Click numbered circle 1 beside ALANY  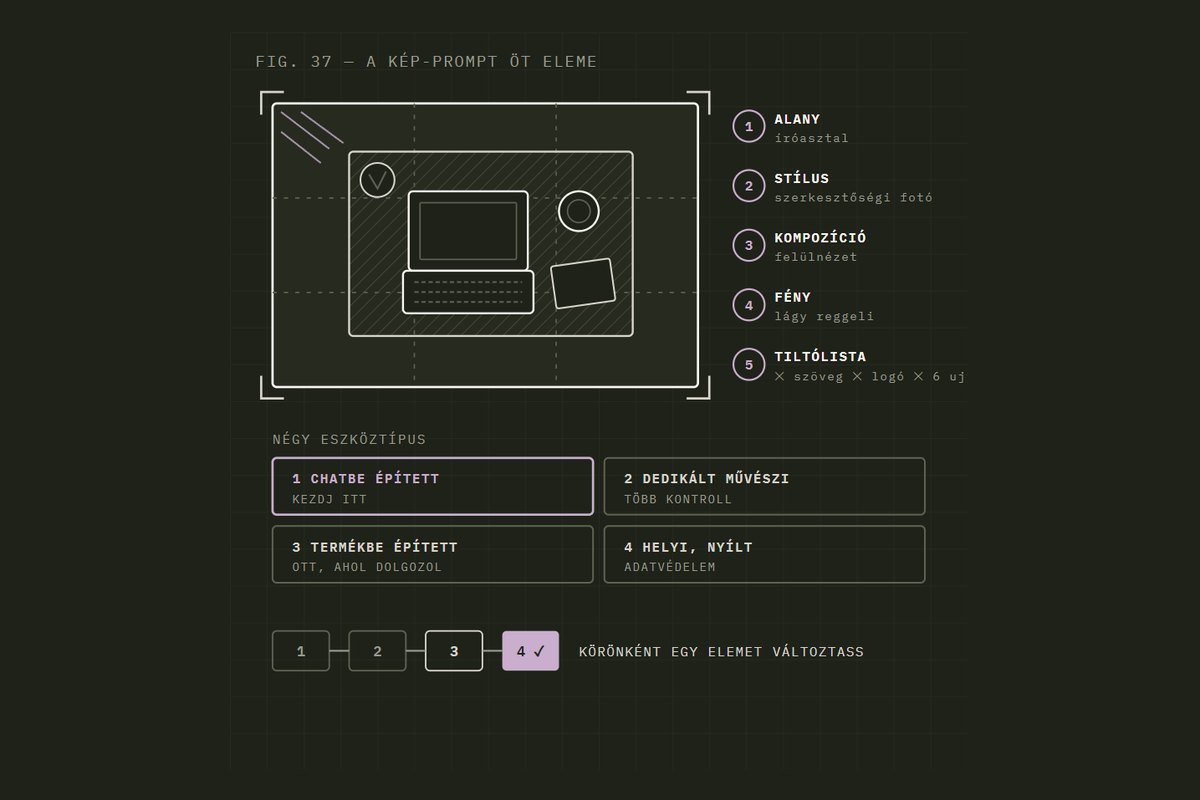pos(749,127)
